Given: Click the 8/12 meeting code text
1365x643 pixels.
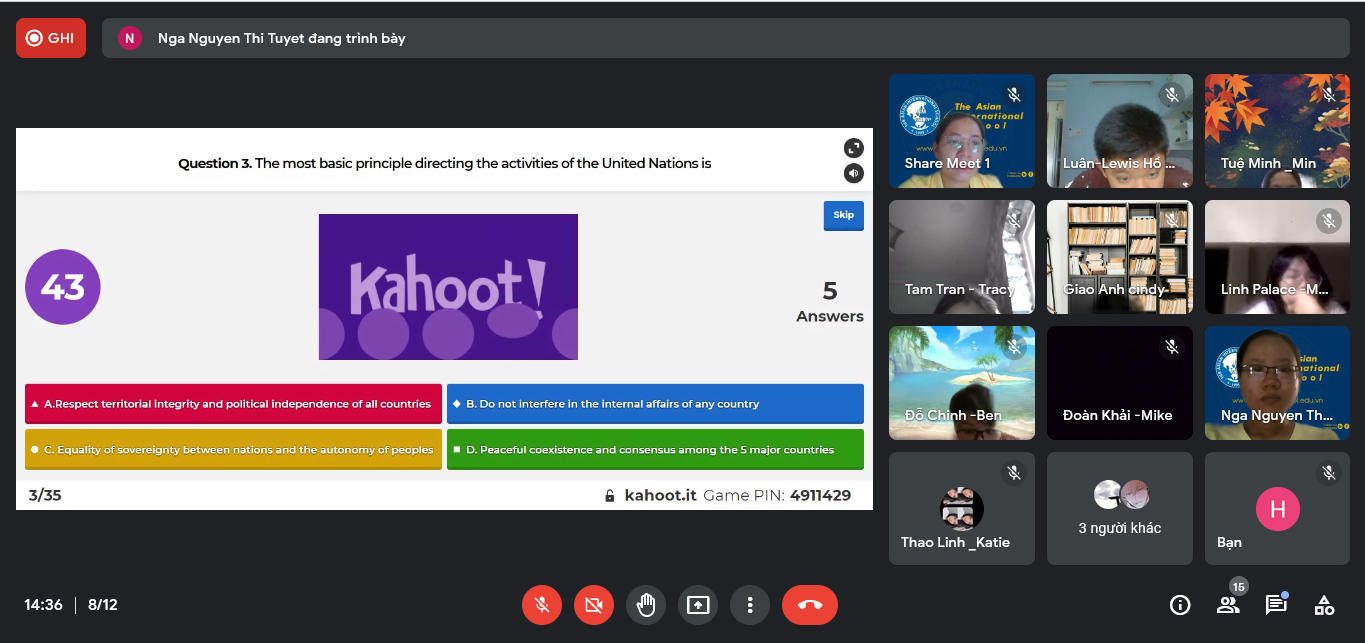Looking at the screenshot, I should point(103,605).
